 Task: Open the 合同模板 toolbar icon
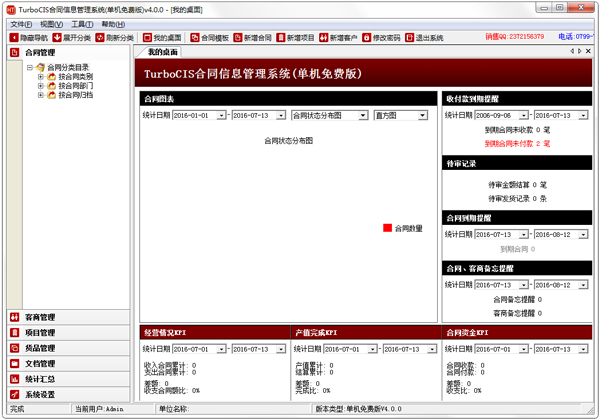tap(195, 37)
